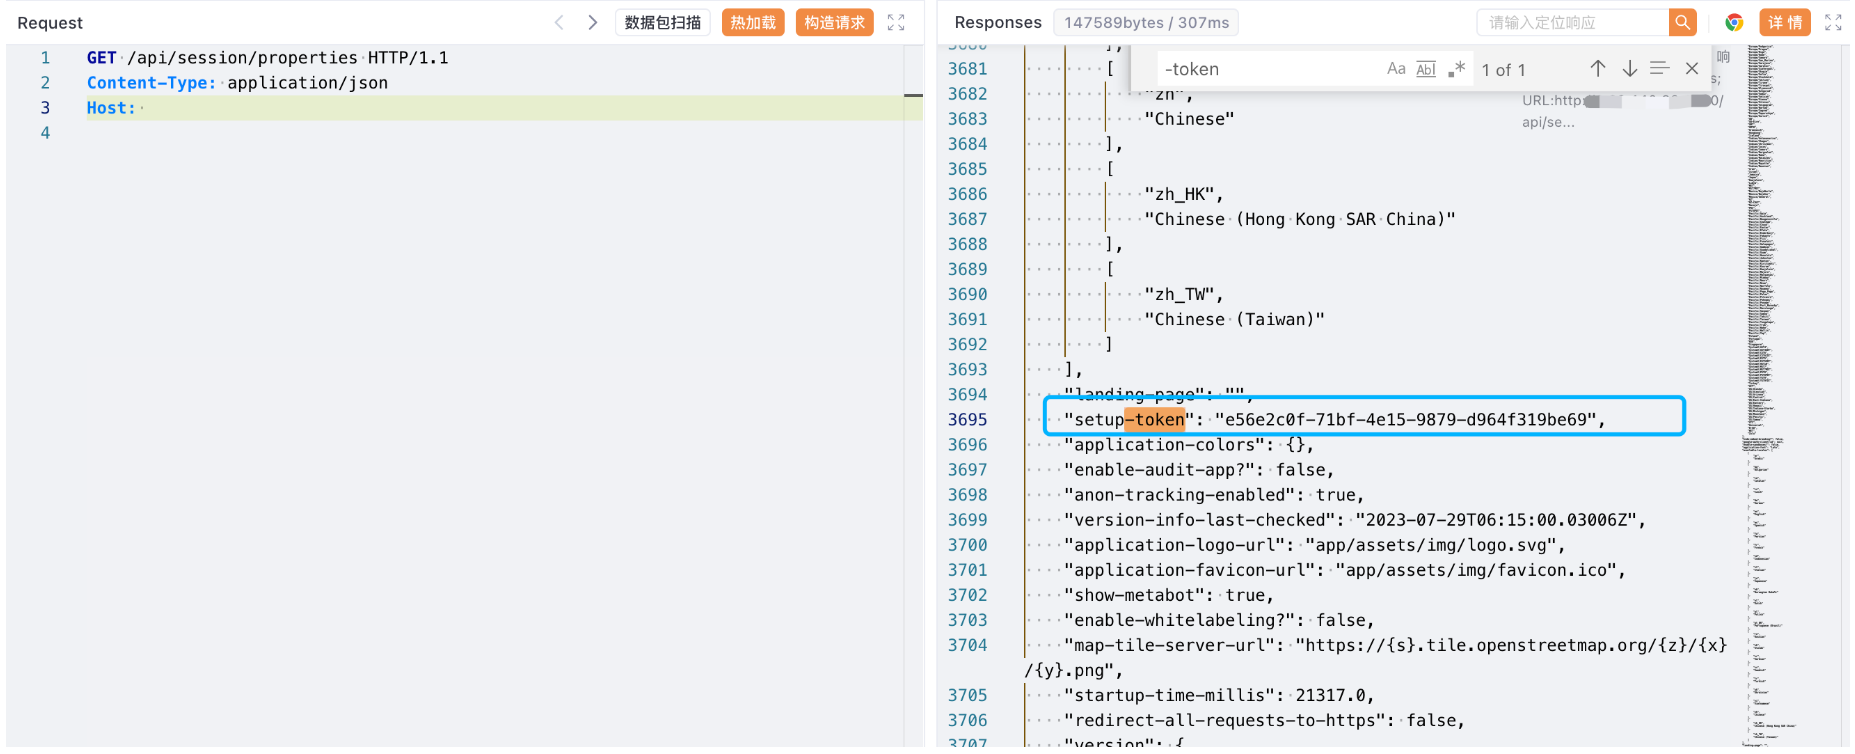Close the find widget
The height and width of the screenshot is (754, 1855).
click(x=1692, y=68)
